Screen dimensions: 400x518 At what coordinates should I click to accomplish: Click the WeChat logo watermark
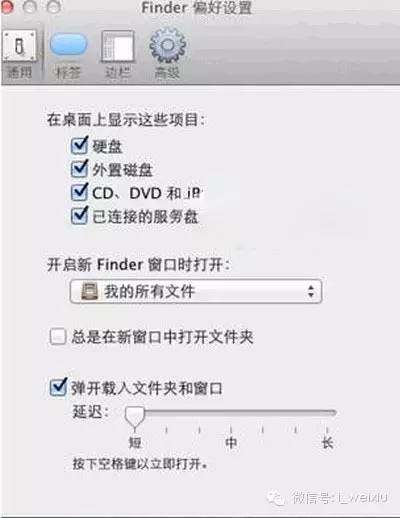(x=275, y=498)
